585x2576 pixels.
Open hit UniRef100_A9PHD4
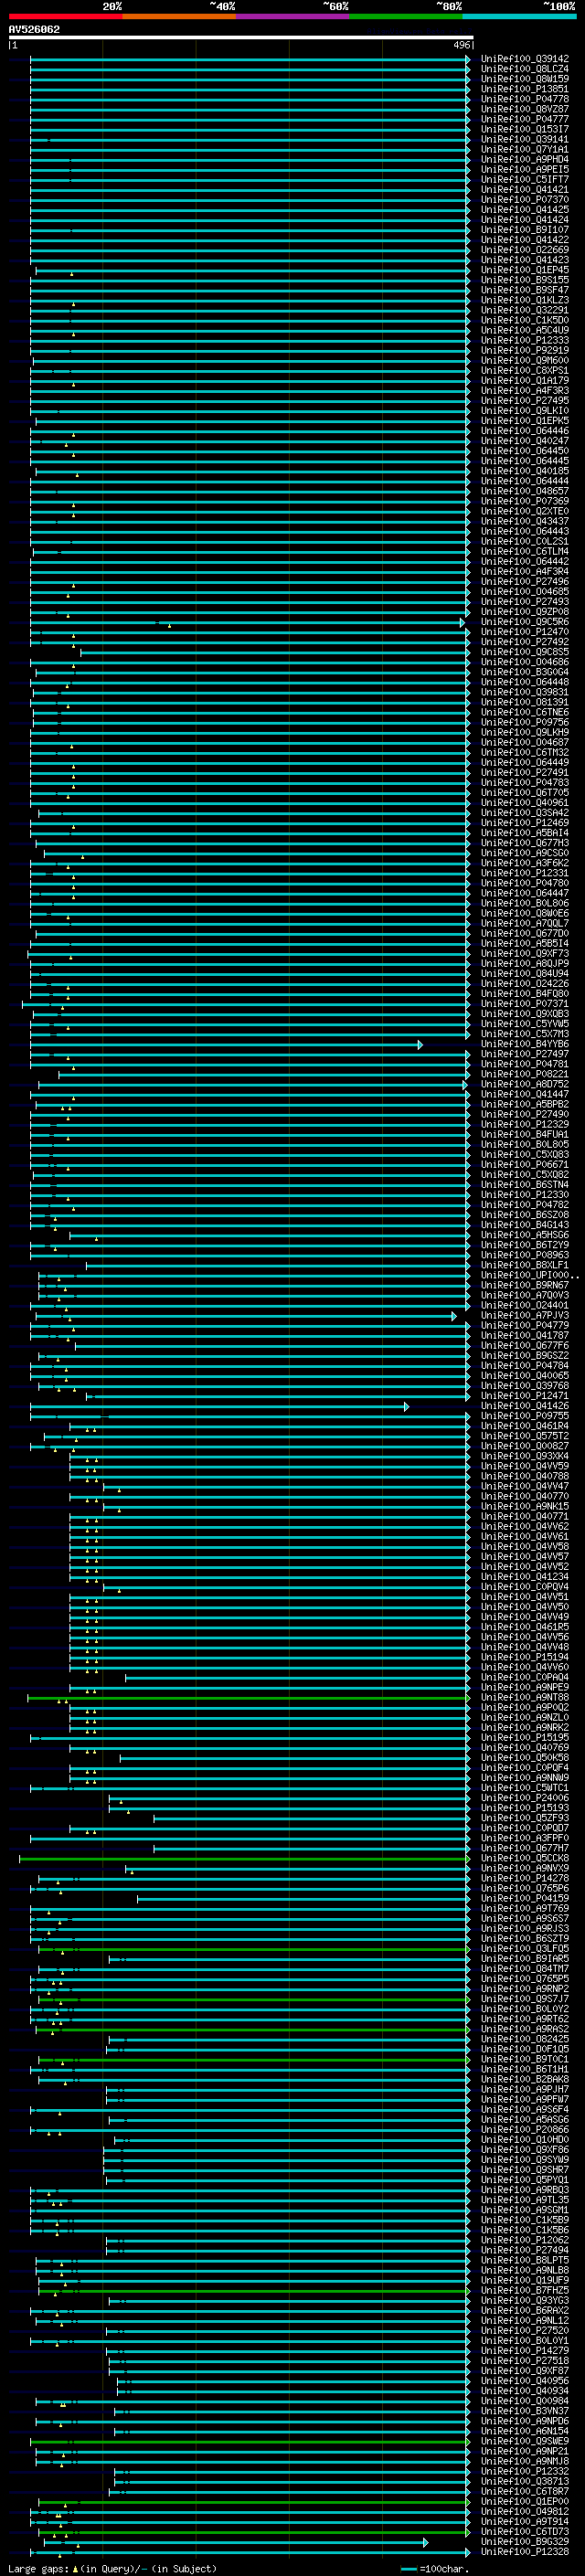coord(525,159)
